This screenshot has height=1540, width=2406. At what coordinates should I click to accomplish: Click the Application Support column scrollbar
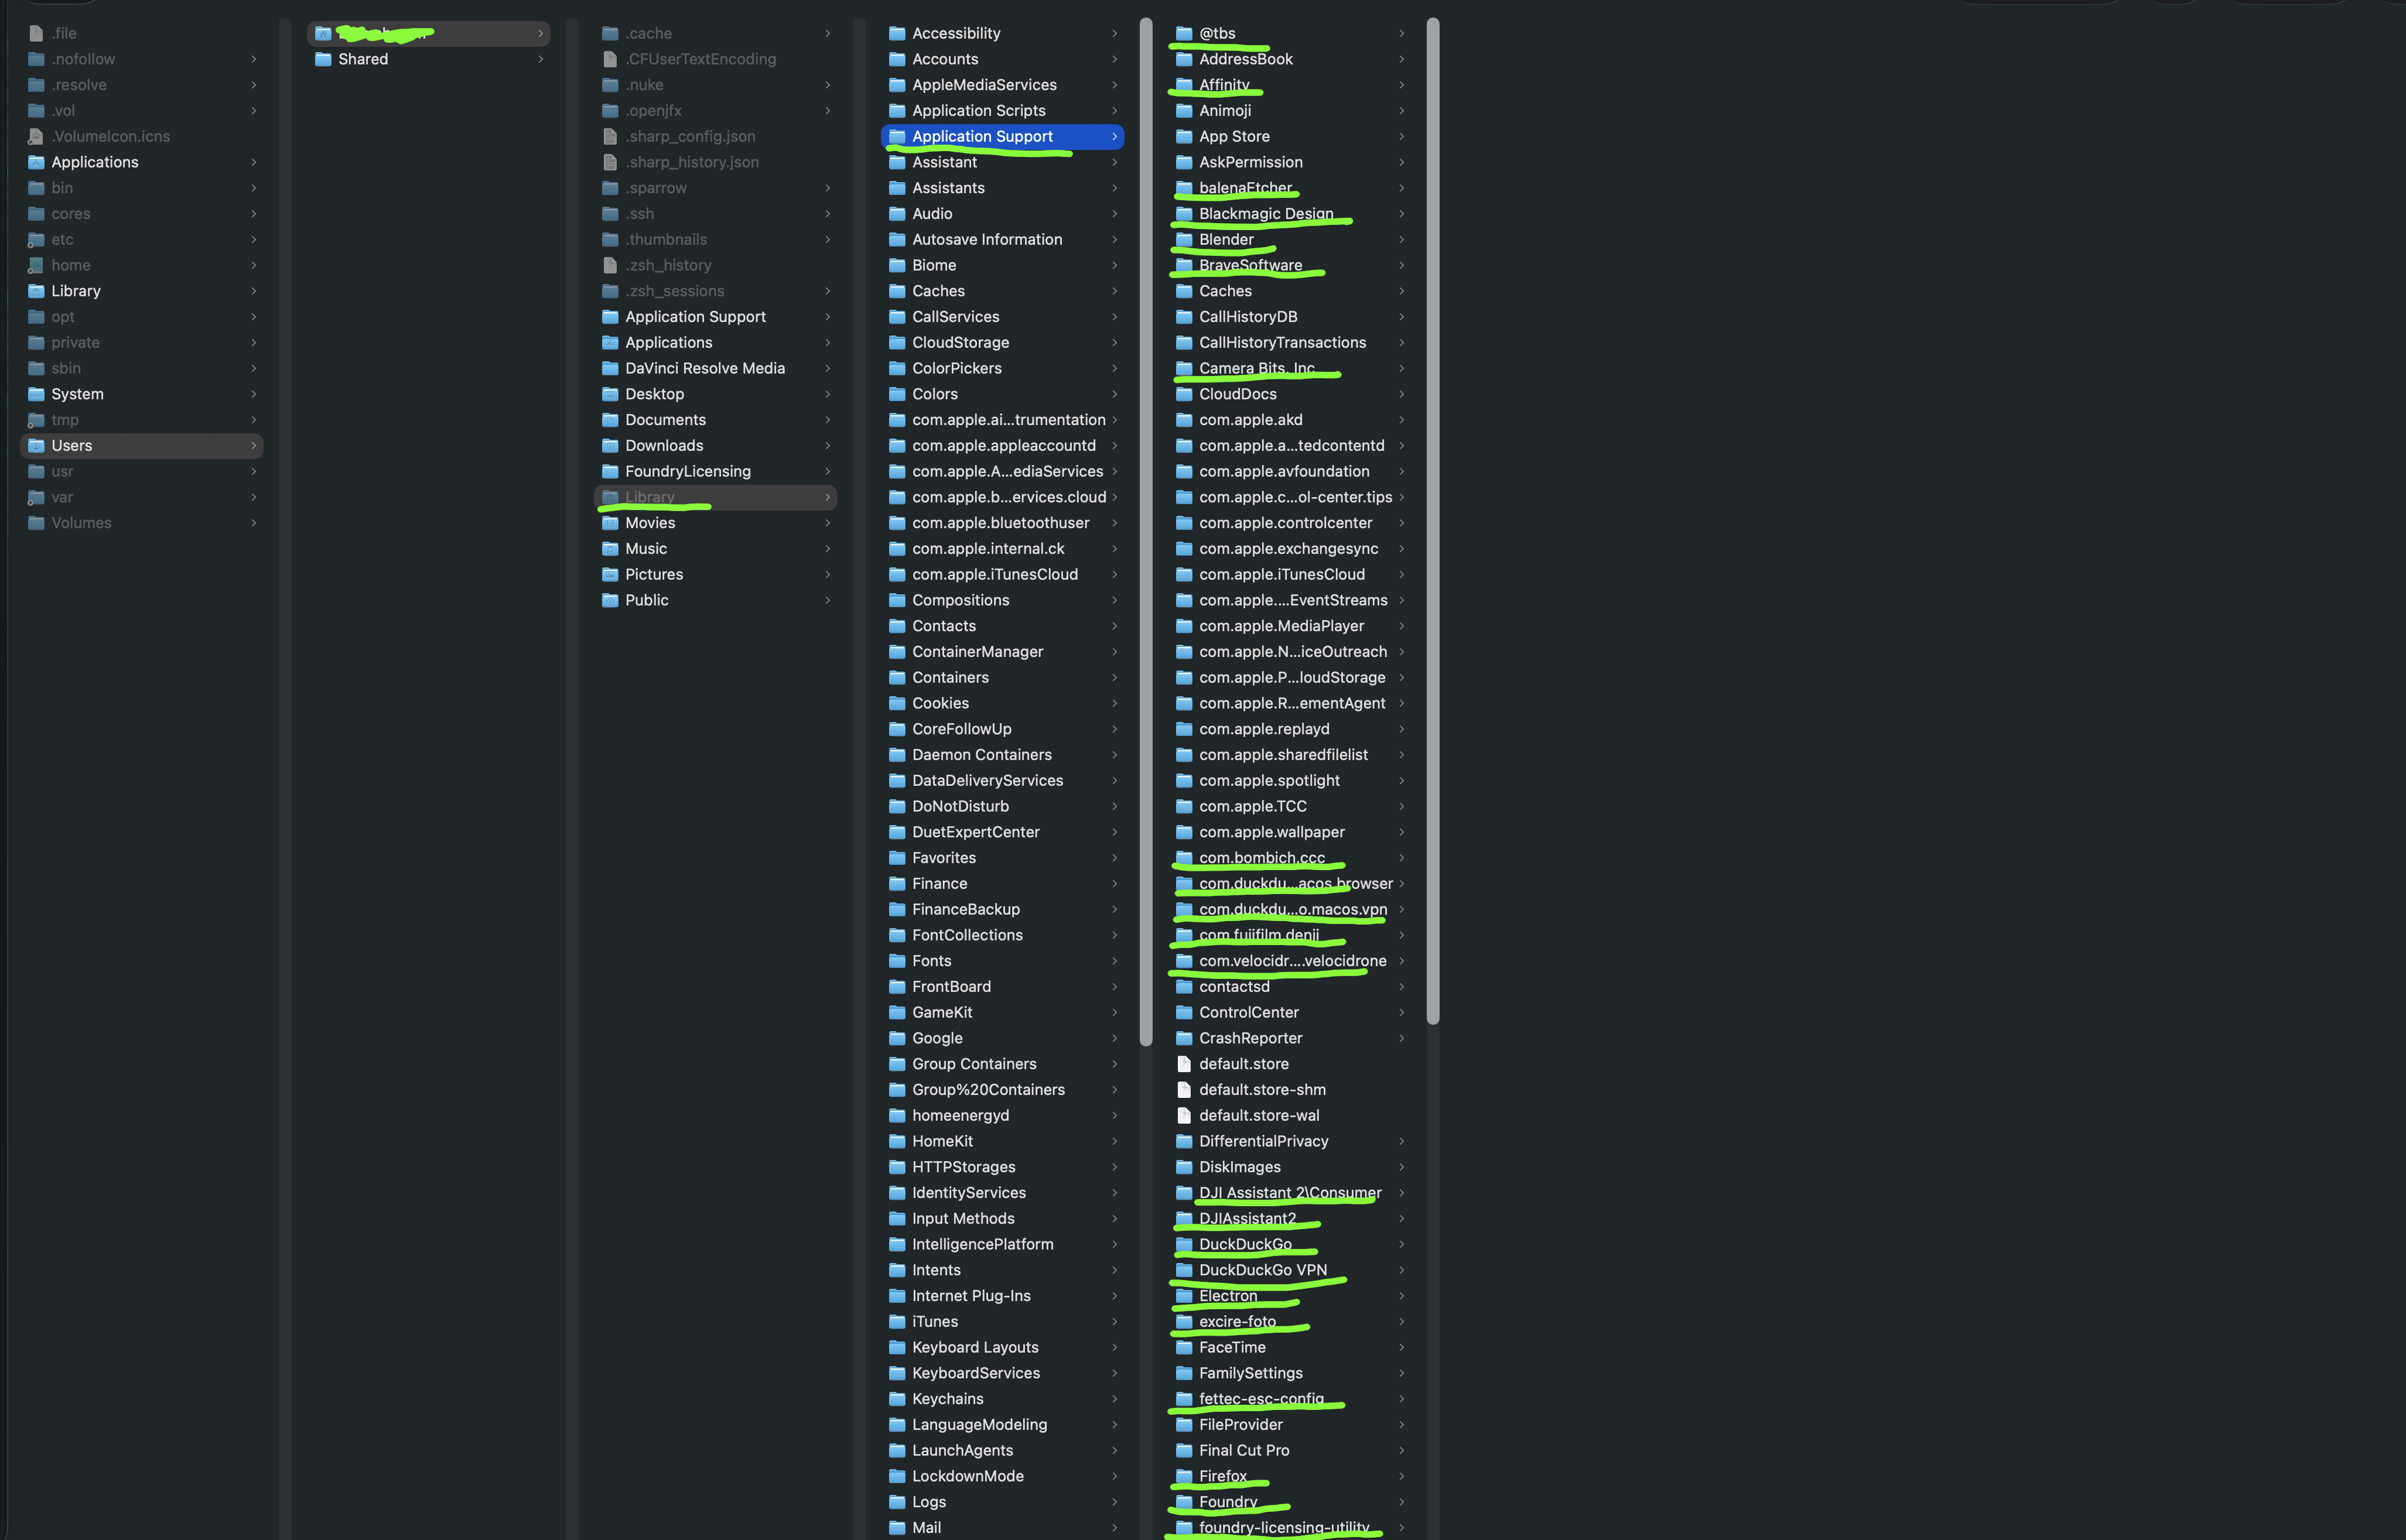1432,520
